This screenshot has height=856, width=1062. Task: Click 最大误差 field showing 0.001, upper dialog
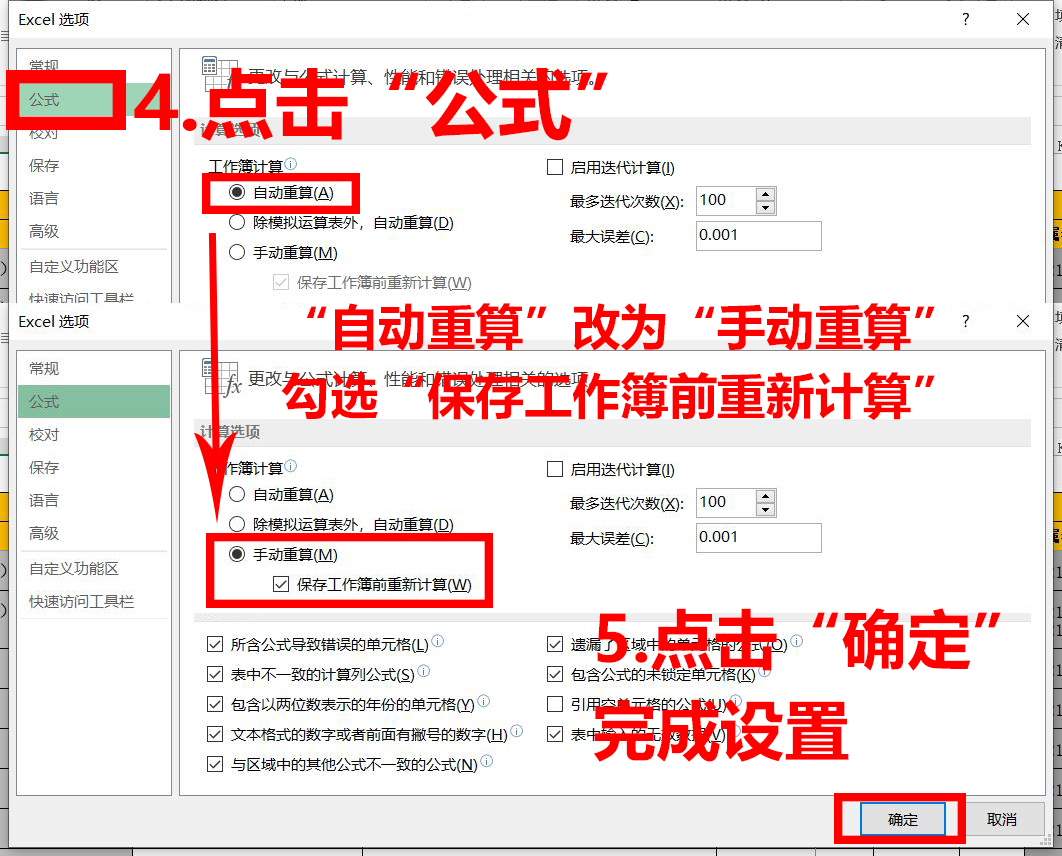point(759,236)
